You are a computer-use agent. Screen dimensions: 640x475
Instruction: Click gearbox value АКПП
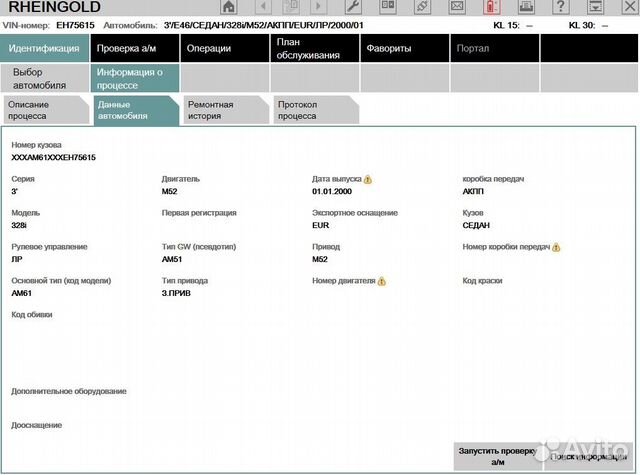pos(473,191)
